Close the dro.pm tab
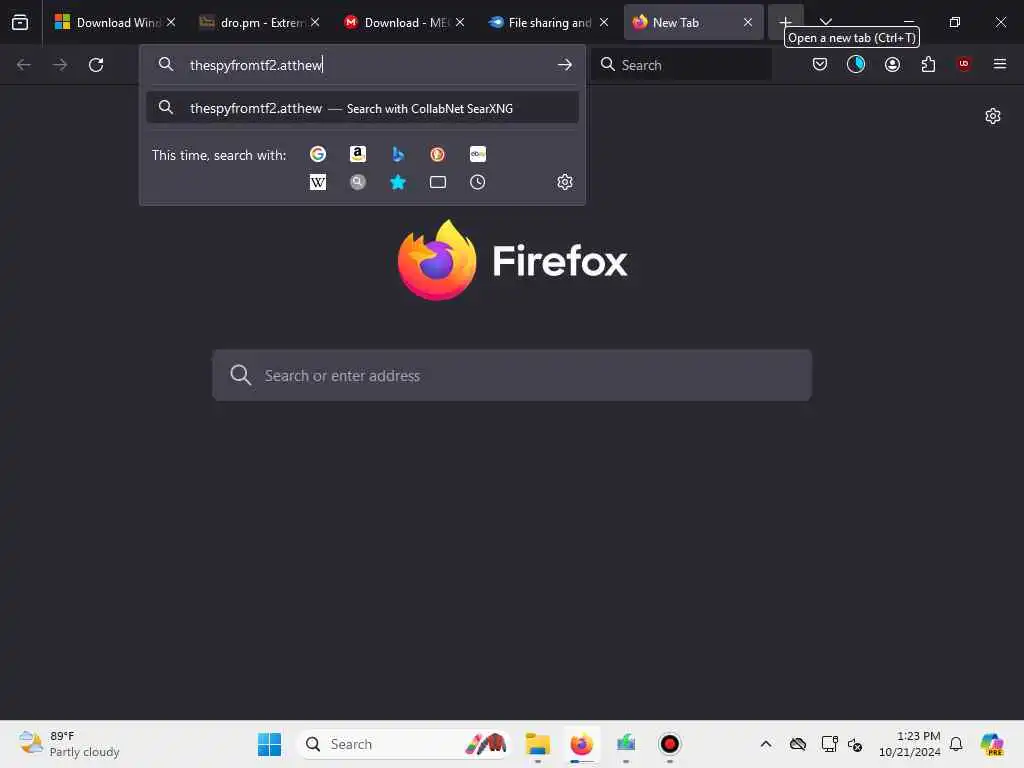This screenshot has height=768, width=1024. coord(315,22)
